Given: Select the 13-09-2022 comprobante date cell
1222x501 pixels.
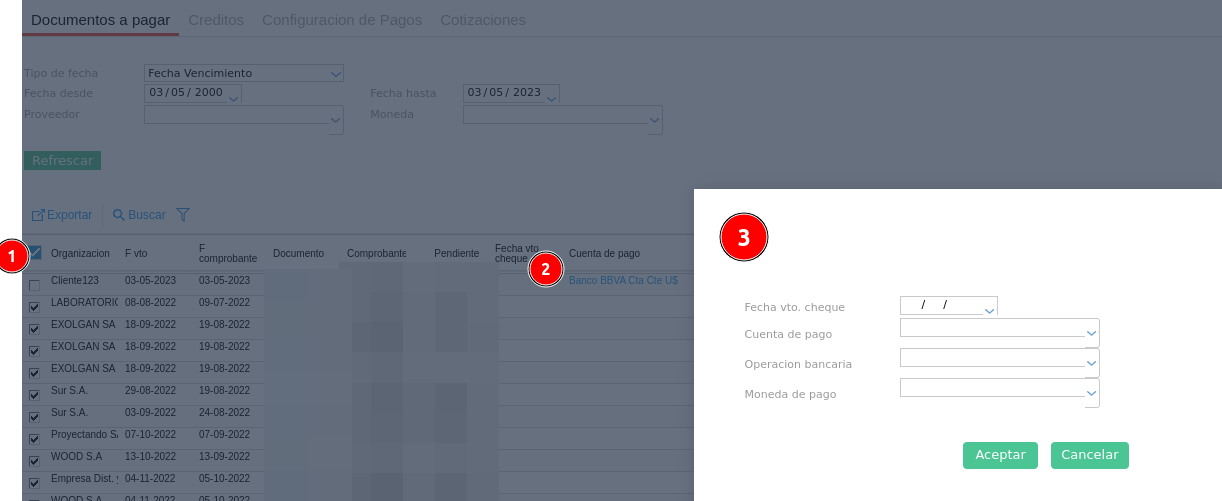Looking at the screenshot, I should (x=224, y=456).
